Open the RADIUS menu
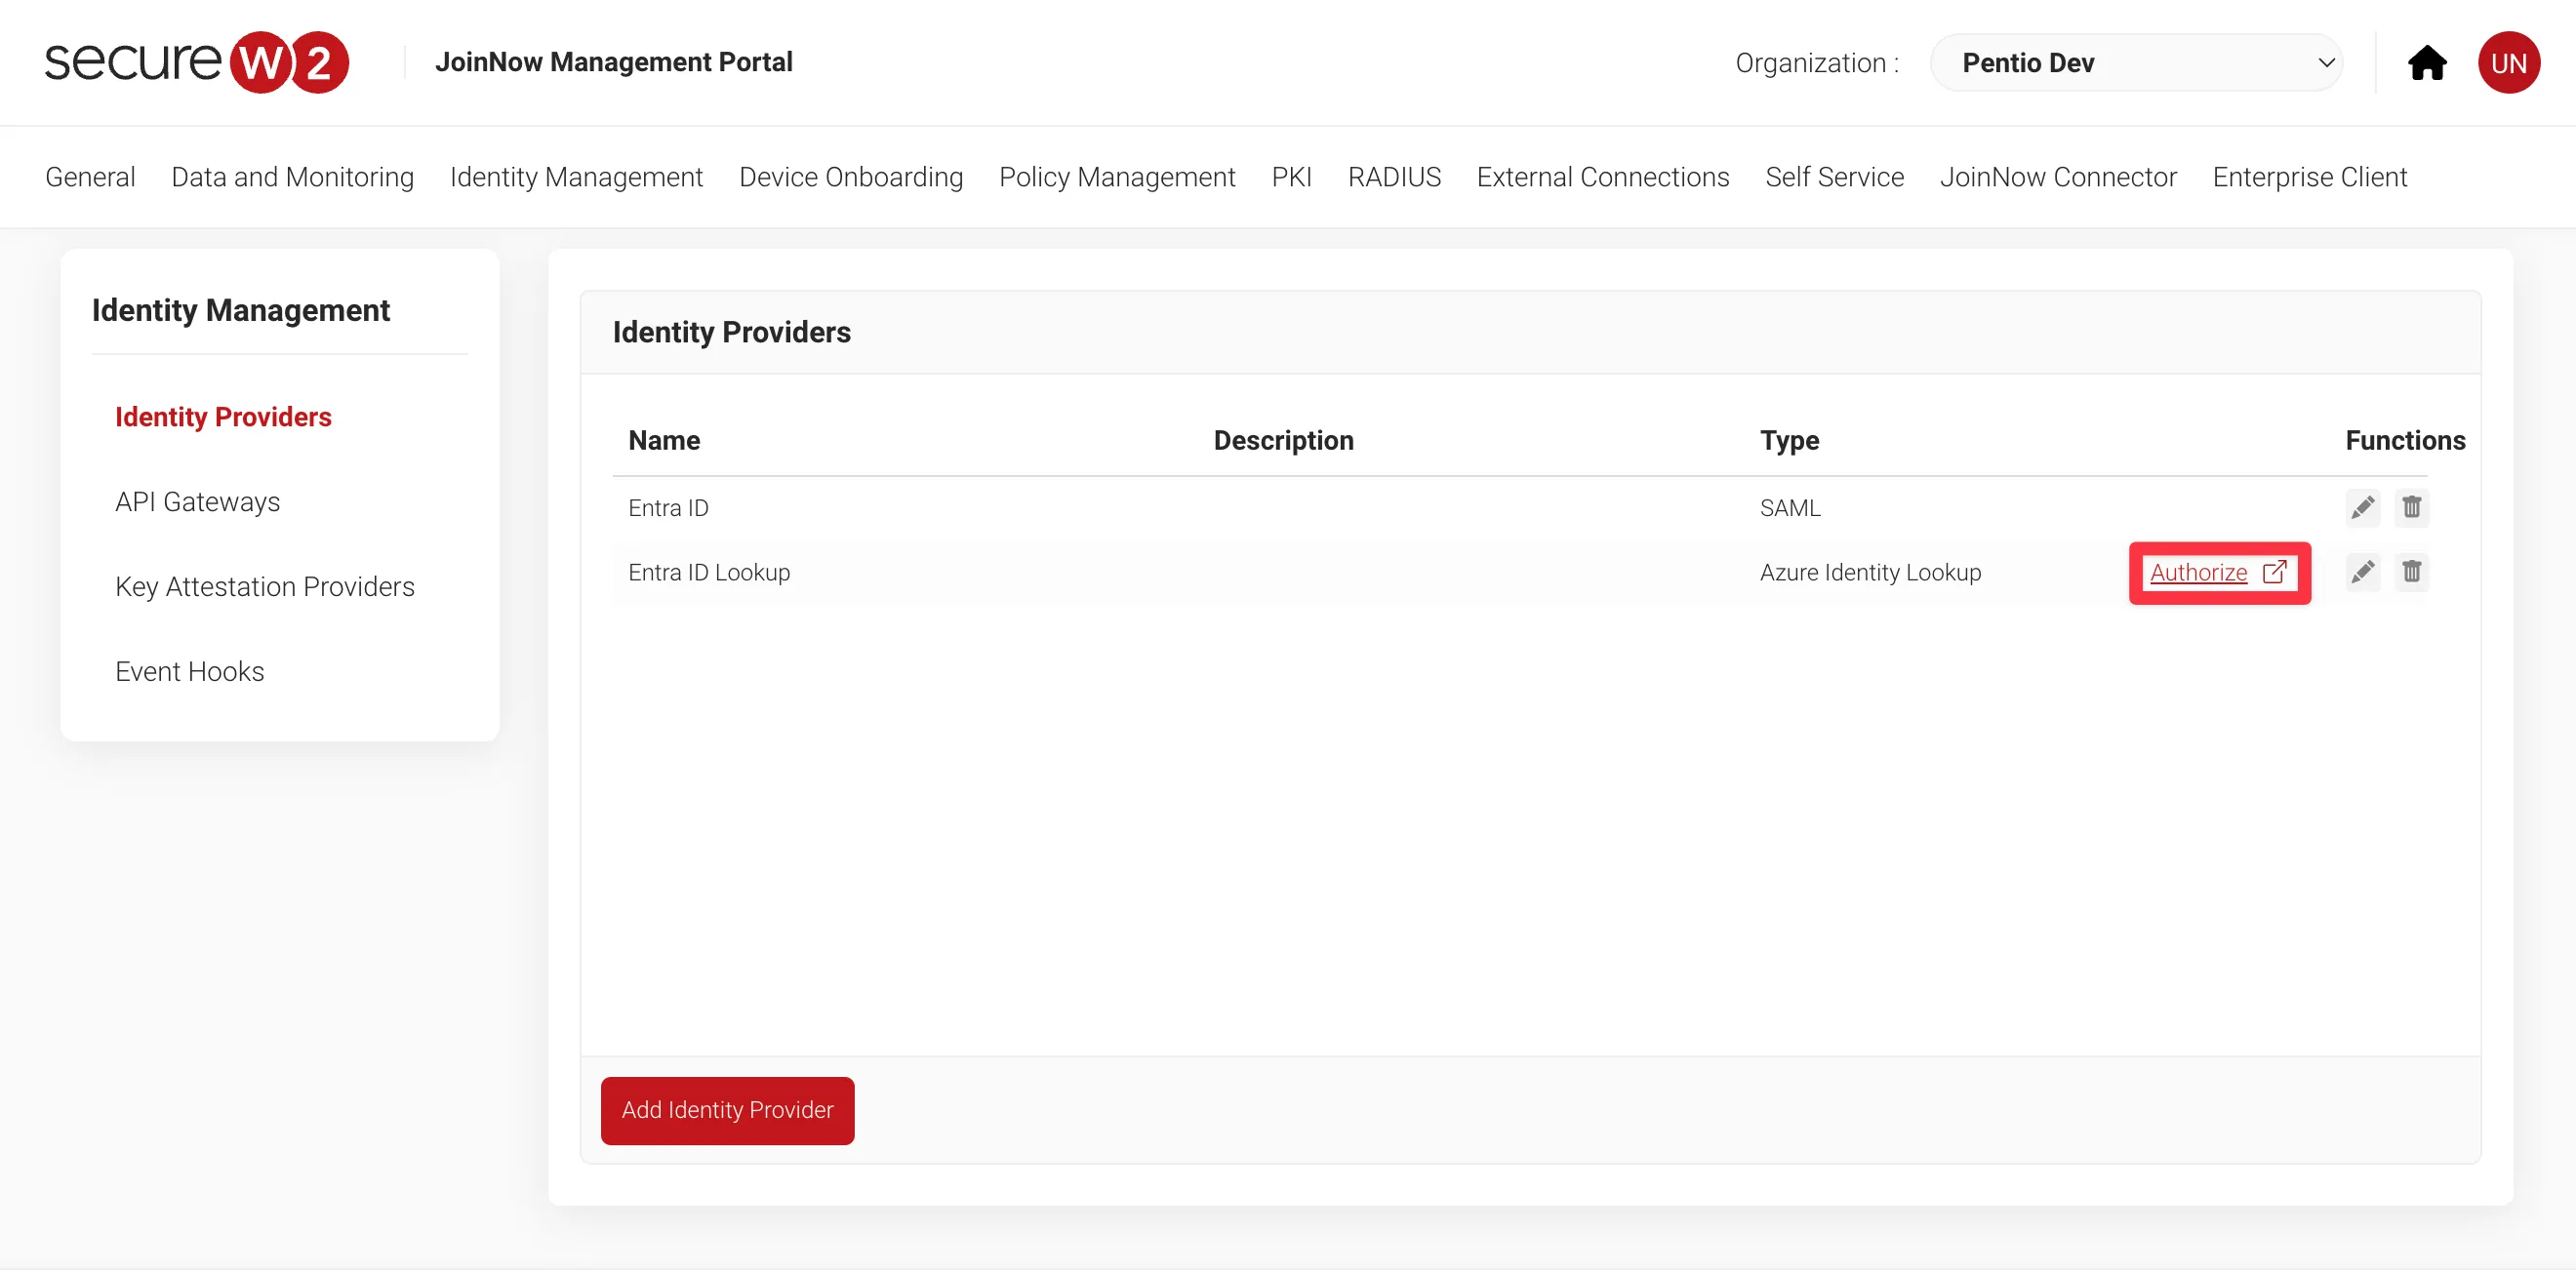The height and width of the screenshot is (1274, 2576). [1394, 177]
